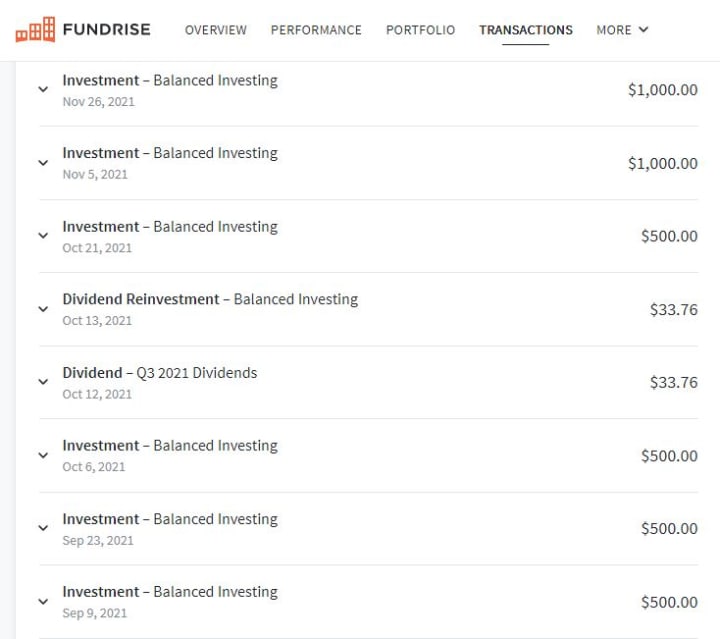This screenshot has width=720, height=639.
Task: Switch to the Performance tab
Action: 316,30
